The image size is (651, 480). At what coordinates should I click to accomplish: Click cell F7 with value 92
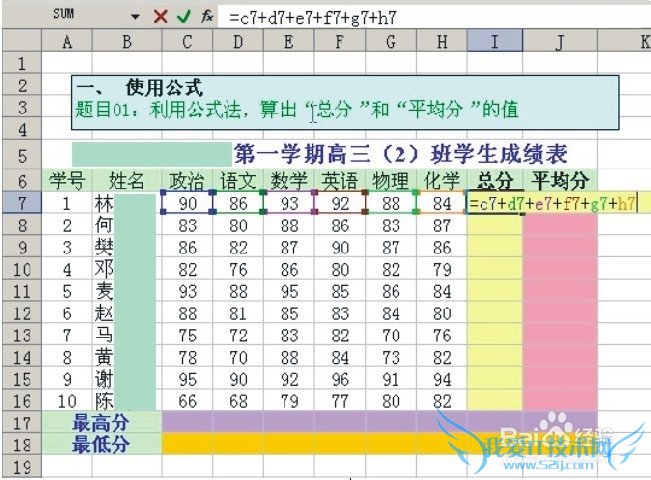340,203
